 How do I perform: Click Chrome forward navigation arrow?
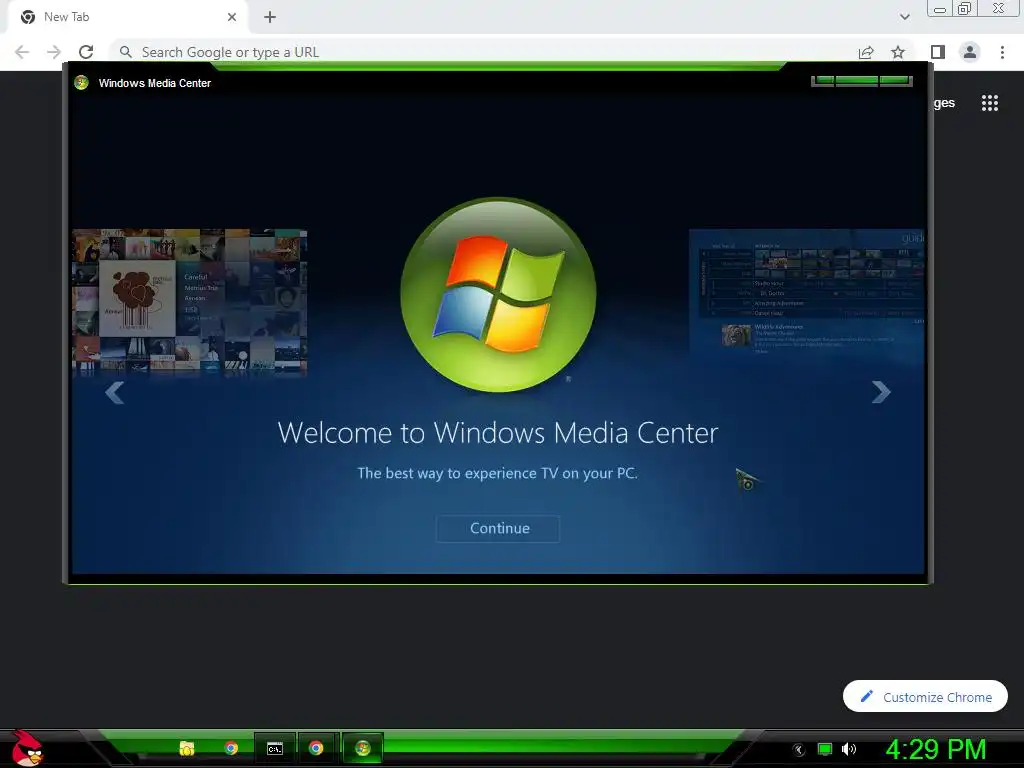click(54, 52)
